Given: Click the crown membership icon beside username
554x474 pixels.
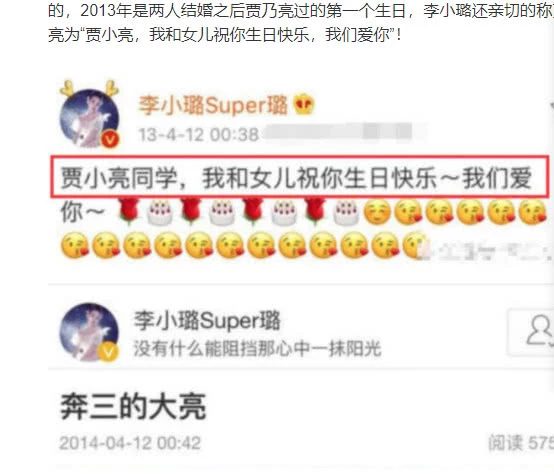Looking at the screenshot, I should click(x=304, y=104).
